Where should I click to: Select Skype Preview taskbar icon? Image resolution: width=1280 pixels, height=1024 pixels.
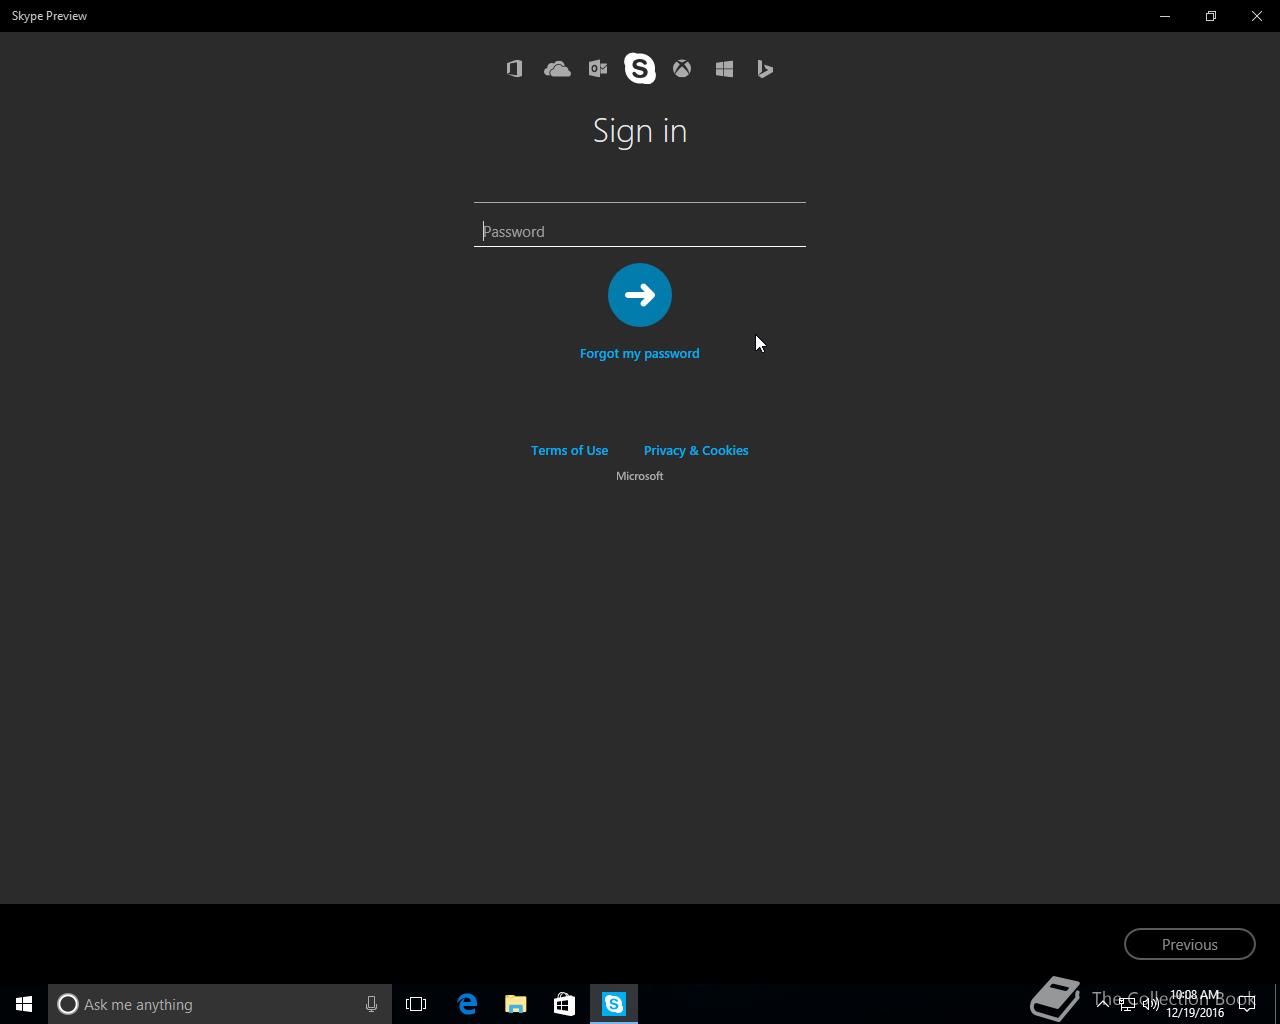[x=614, y=1004]
